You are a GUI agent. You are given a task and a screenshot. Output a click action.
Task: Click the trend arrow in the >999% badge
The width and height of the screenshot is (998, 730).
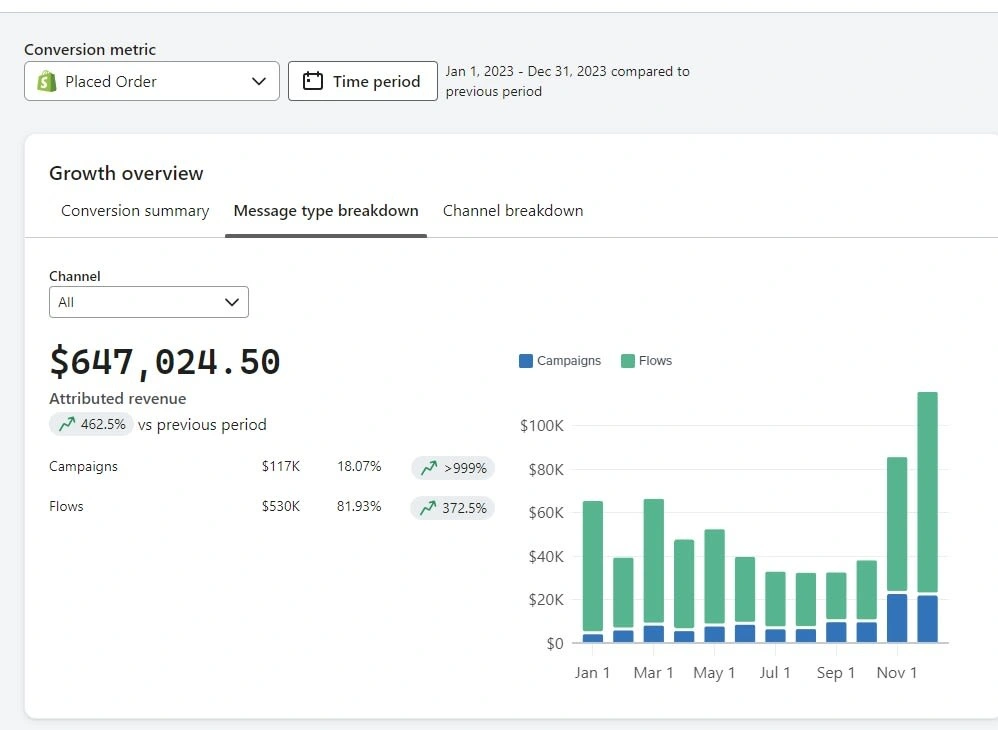click(429, 468)
